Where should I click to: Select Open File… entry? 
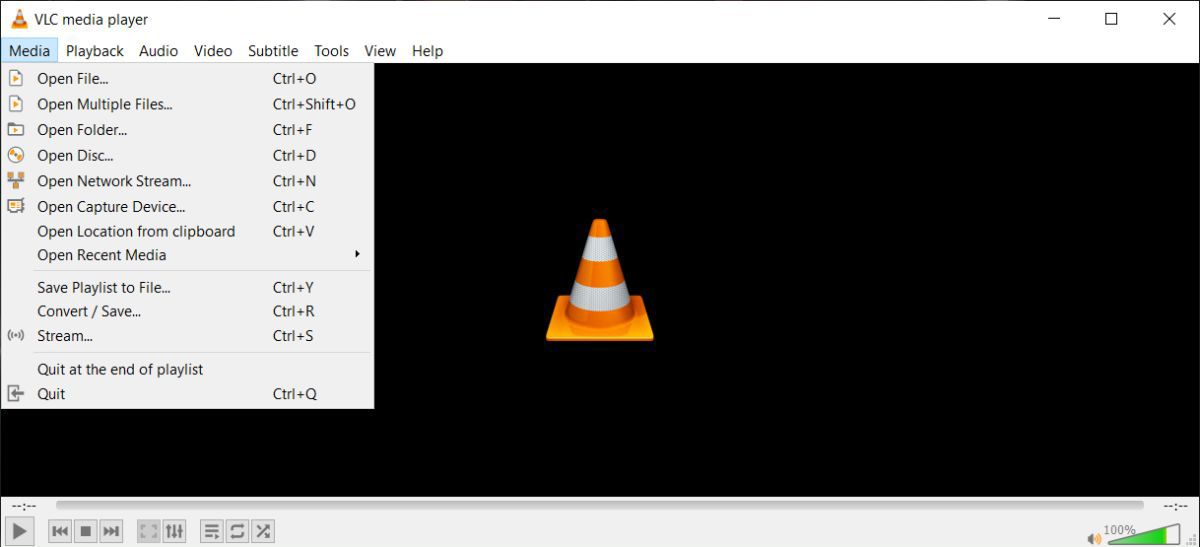[x=187, y=78]
